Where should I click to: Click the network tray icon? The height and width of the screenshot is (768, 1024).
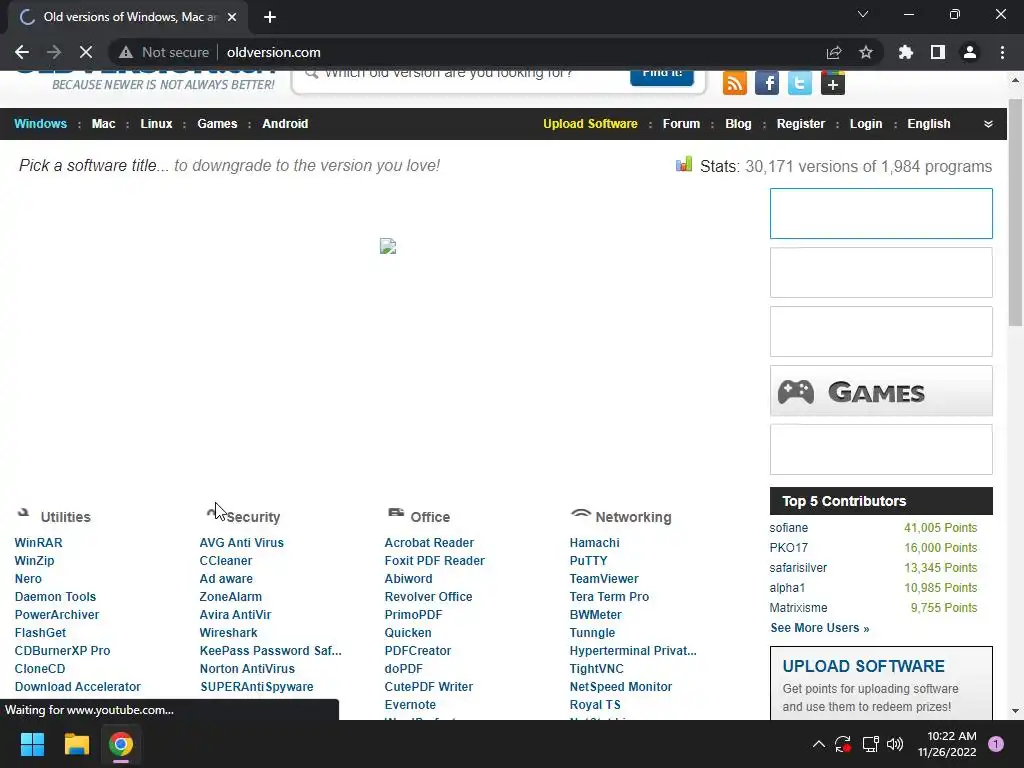coord(870,744)
